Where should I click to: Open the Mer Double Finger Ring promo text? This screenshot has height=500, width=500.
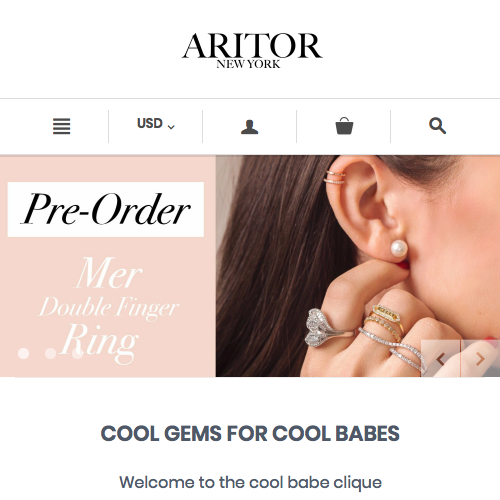(x=108, y=310)
